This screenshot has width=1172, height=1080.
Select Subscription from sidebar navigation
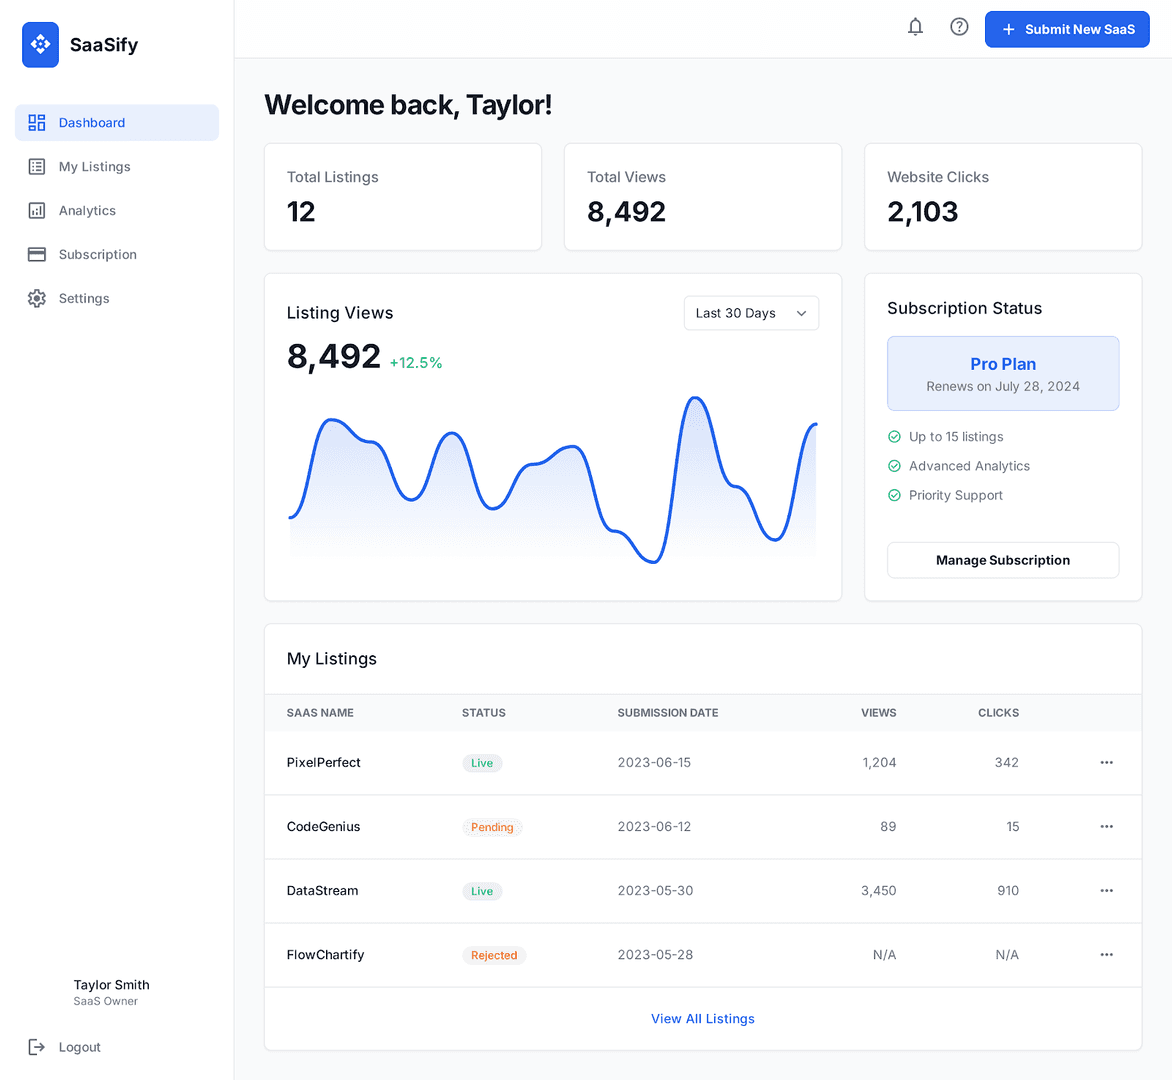(x=97, y=255)
